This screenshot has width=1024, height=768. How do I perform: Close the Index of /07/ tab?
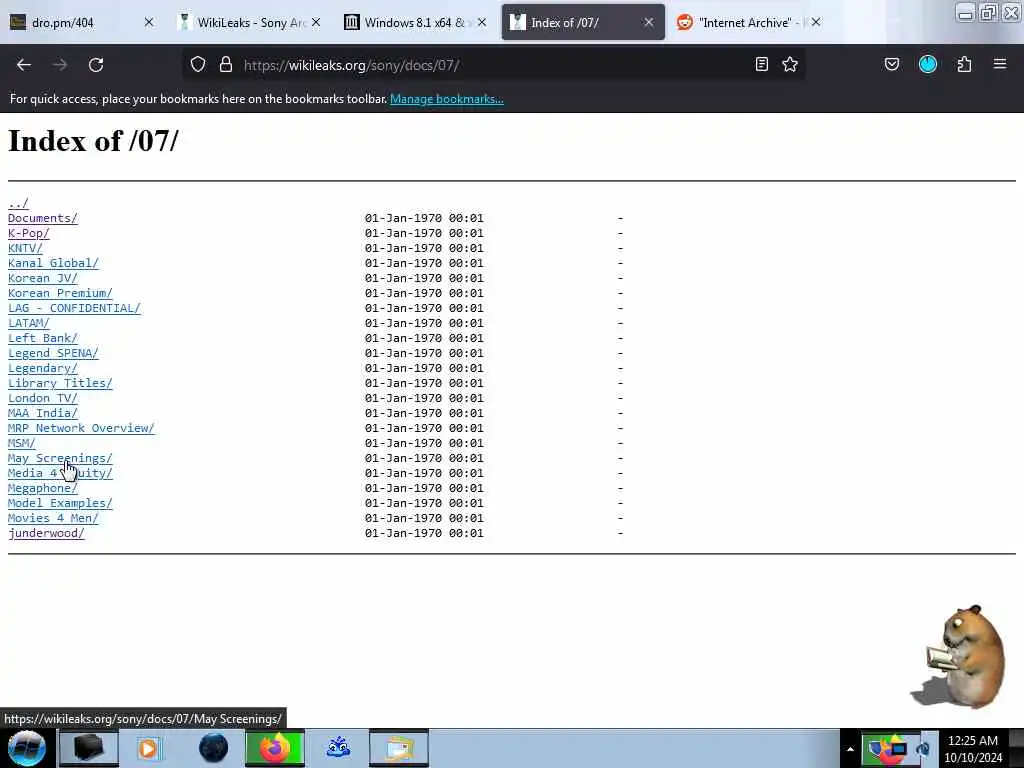648,22
